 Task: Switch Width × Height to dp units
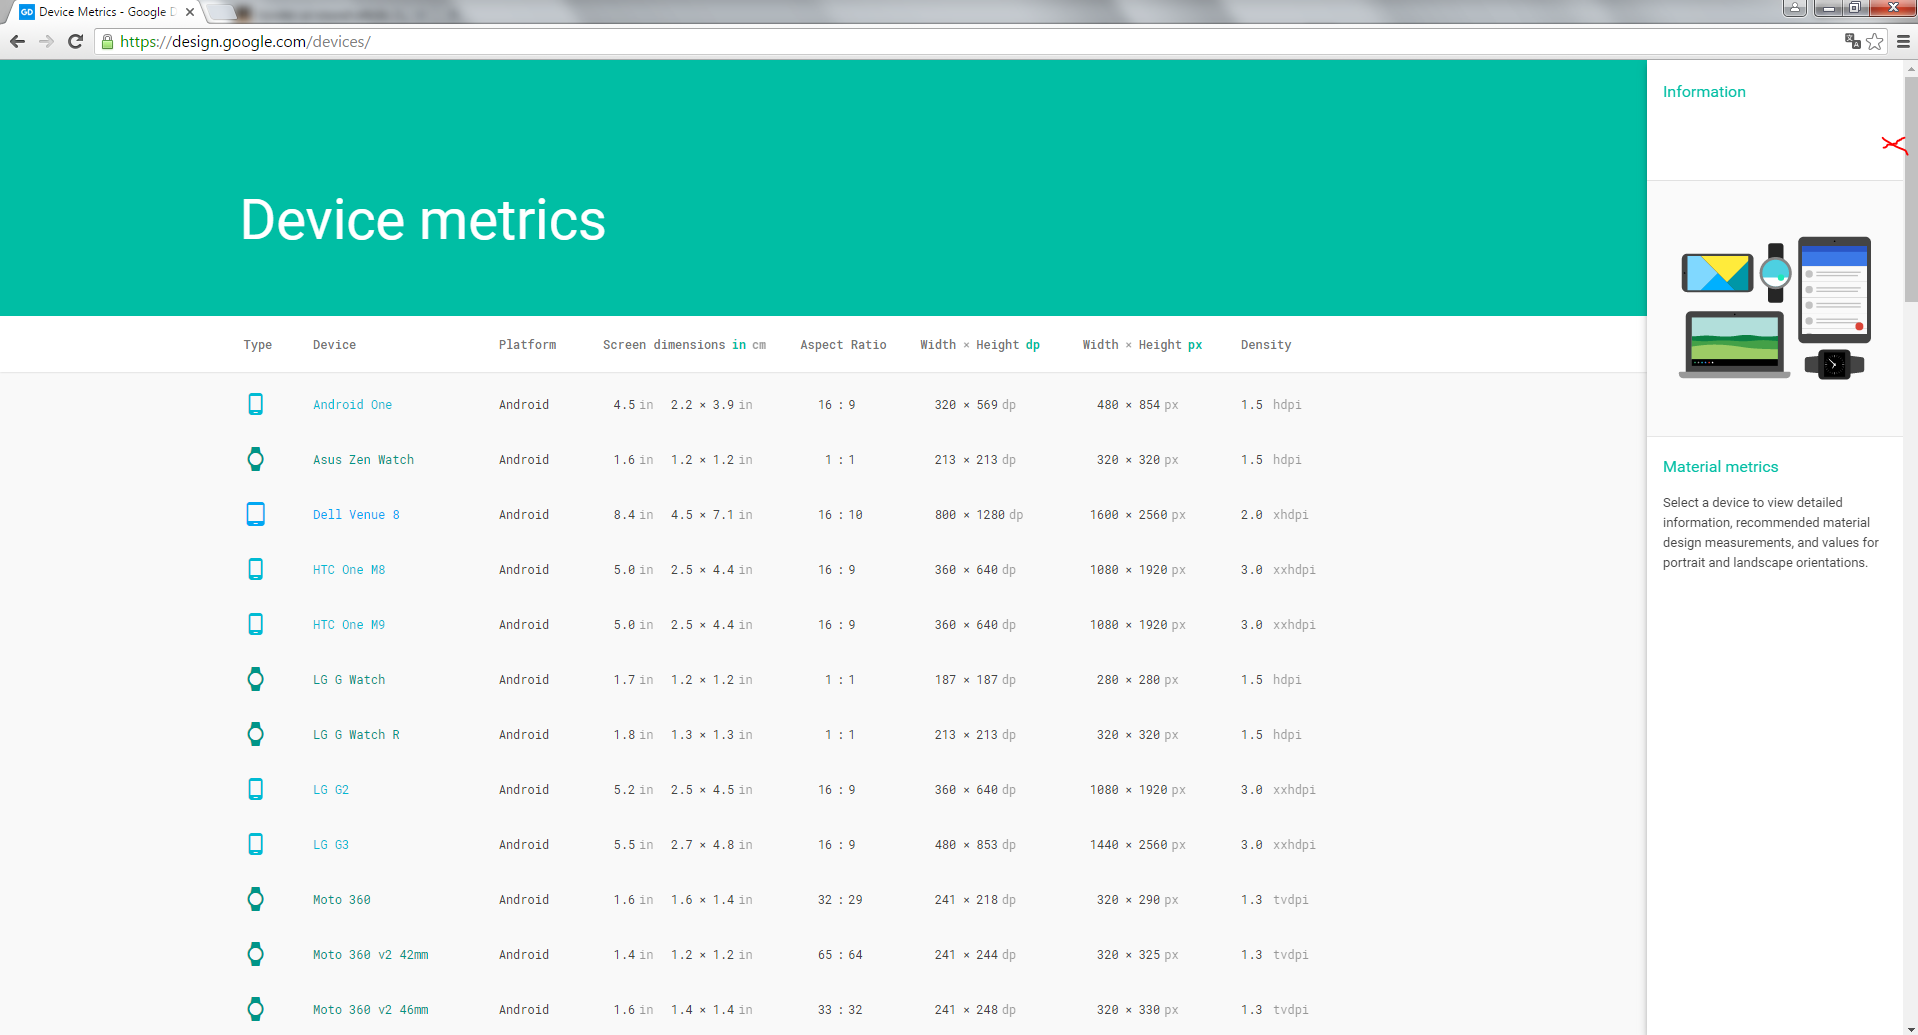coord(1033,345)
